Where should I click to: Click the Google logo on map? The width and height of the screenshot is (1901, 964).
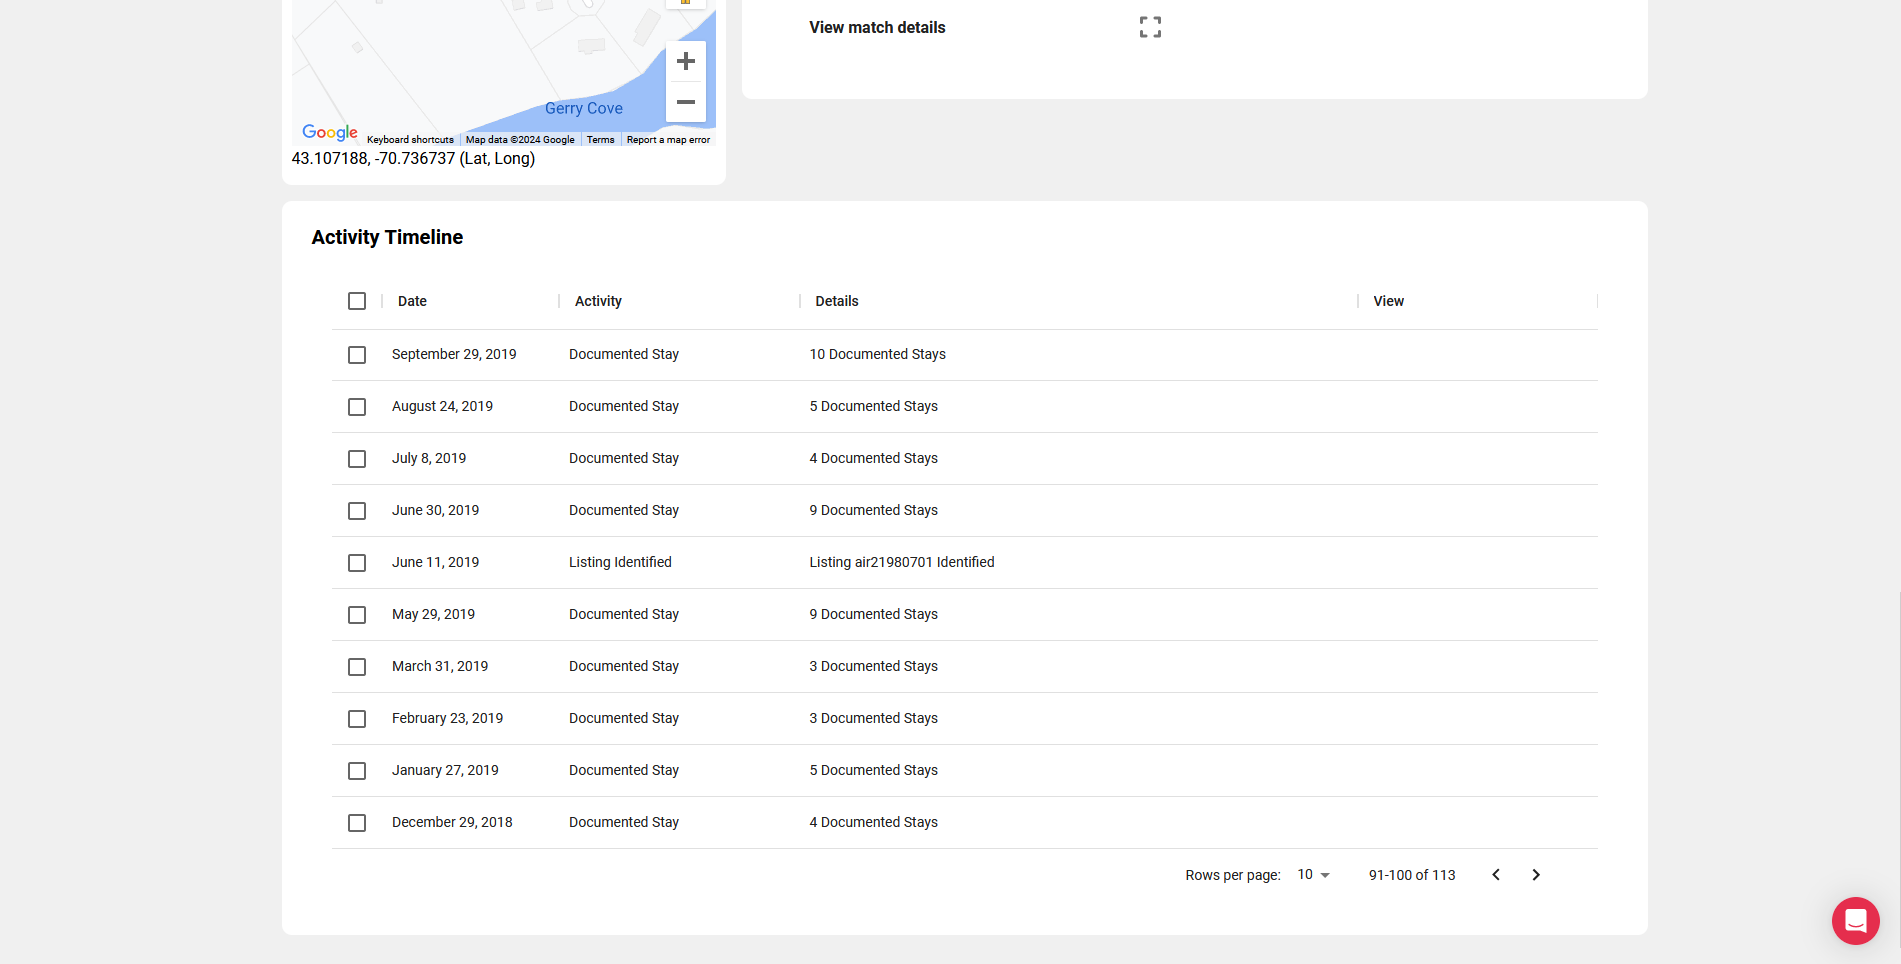[330, 132]
